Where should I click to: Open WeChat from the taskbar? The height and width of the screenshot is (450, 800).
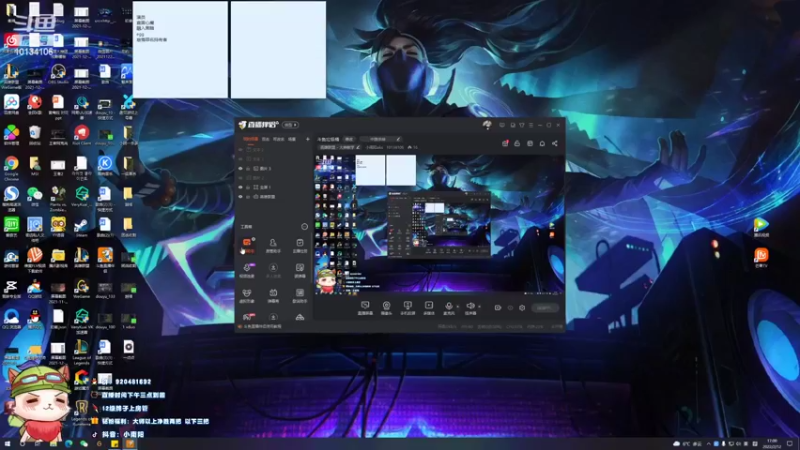(84, 444)
